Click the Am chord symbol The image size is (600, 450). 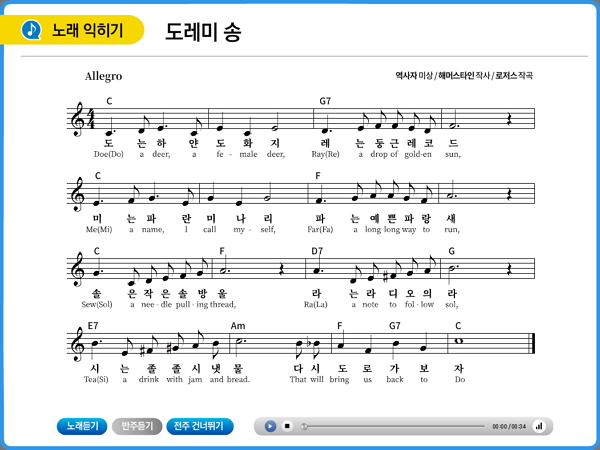click(238, 326)
